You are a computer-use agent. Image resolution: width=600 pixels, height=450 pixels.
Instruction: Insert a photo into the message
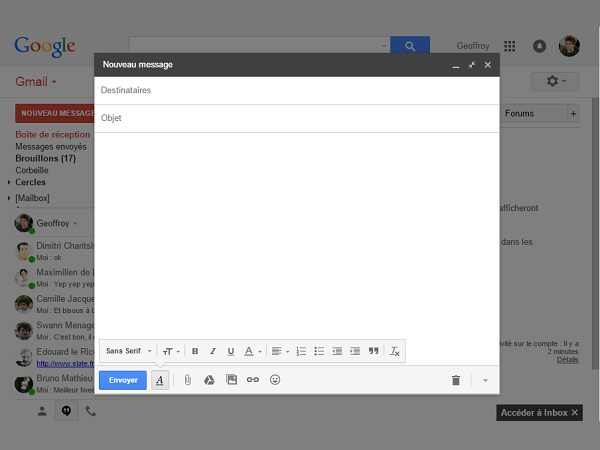[232, 380]
